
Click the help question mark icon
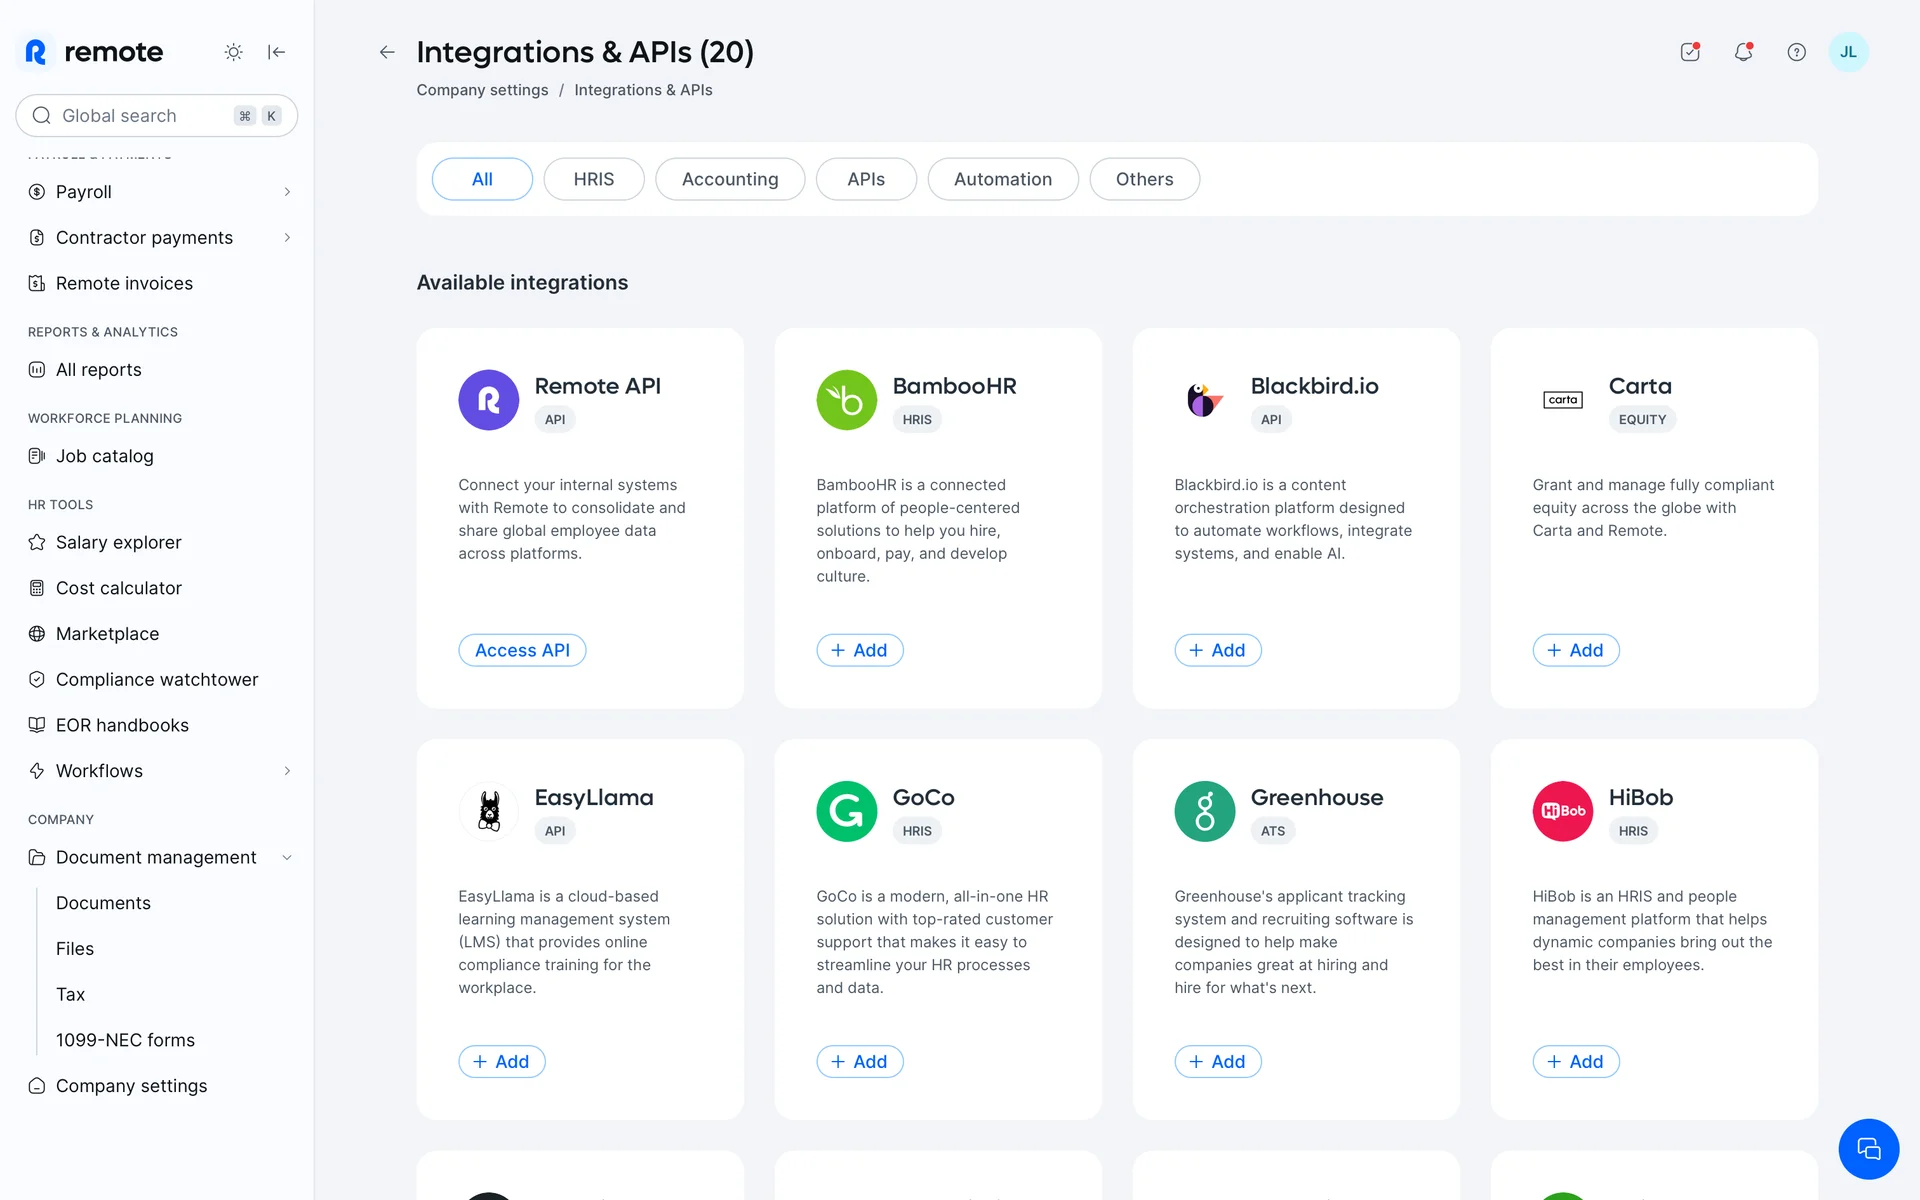(1796, 52)
